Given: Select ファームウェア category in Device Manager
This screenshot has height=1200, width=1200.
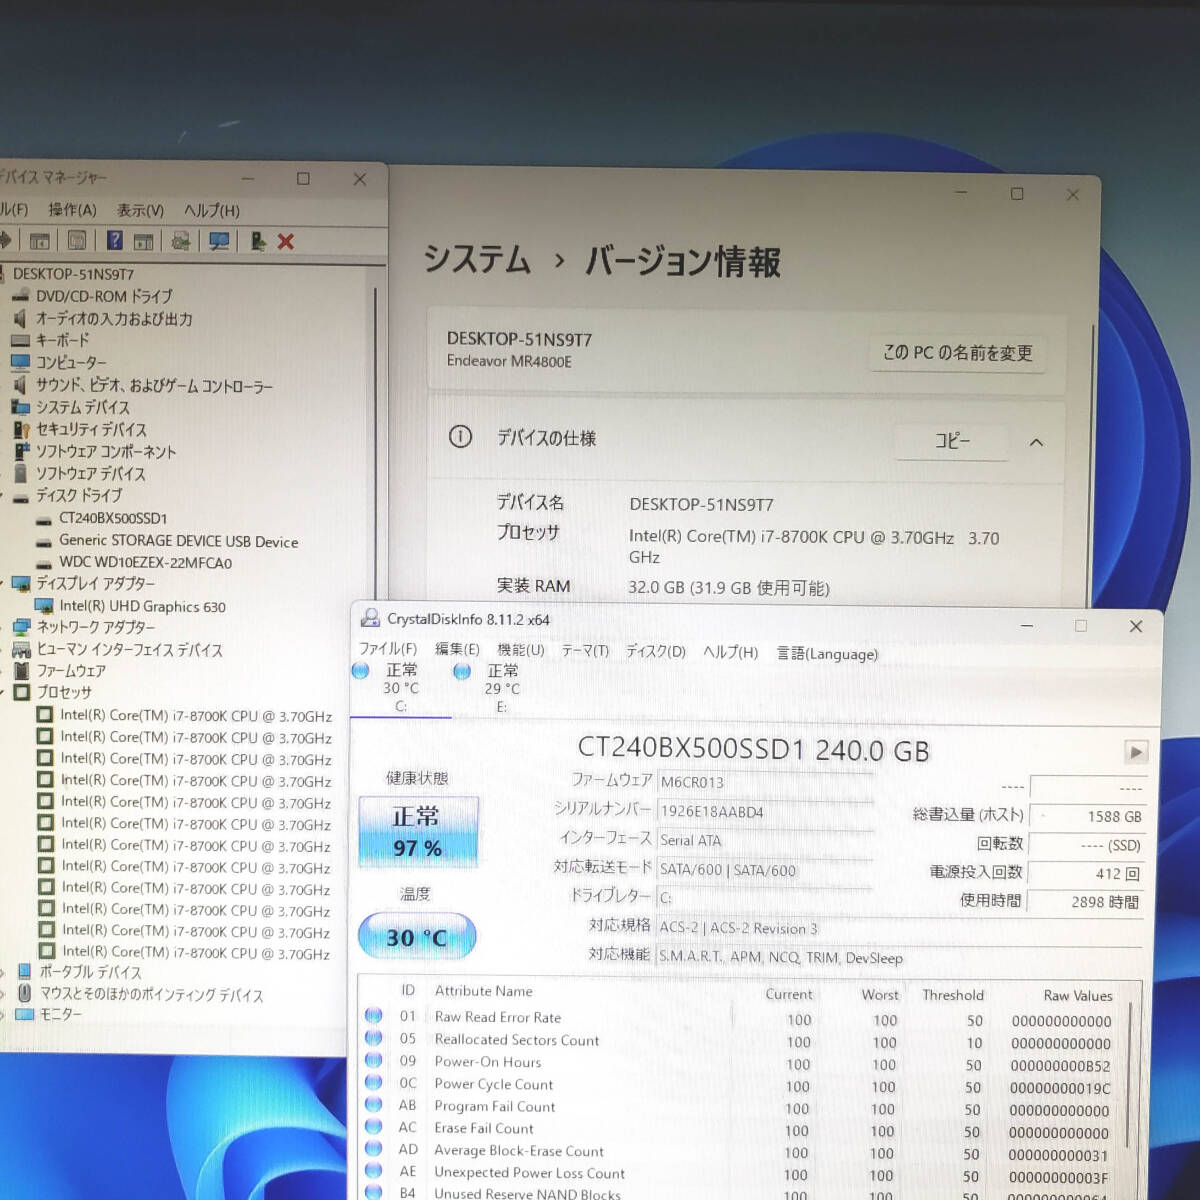Looking at the screenshot, I should pyautogui.click(x=71, y=671).
